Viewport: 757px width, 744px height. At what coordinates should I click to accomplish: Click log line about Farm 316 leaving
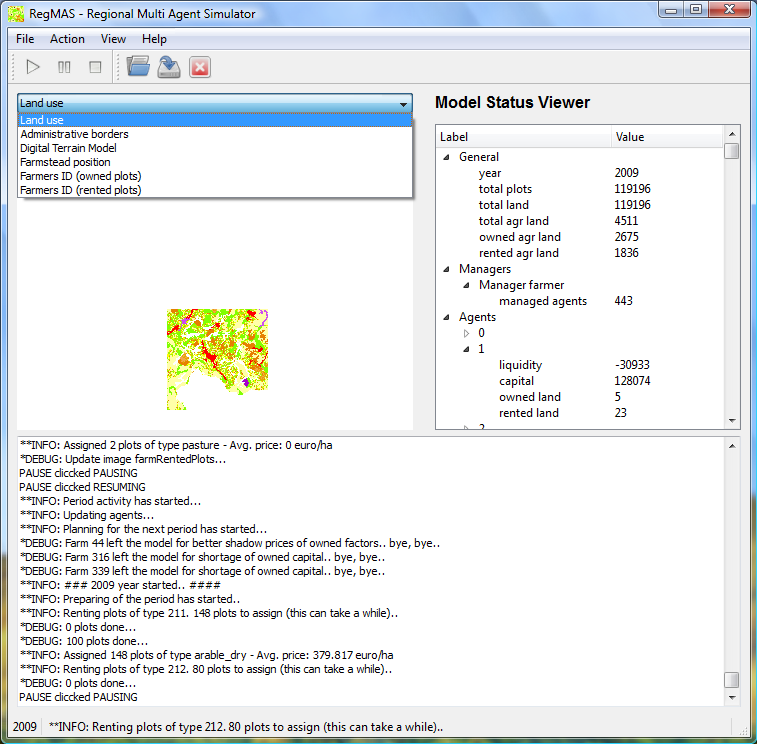(x=202, y=557)
